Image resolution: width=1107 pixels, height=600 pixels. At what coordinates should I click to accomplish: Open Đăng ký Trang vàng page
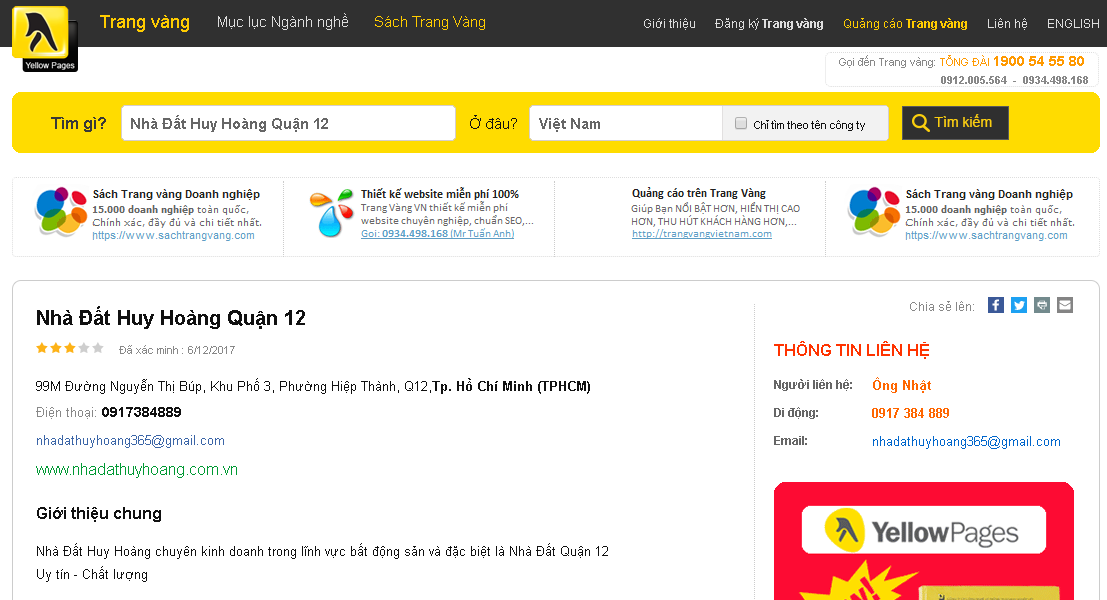pyautogui.click(x=769, y=24)
